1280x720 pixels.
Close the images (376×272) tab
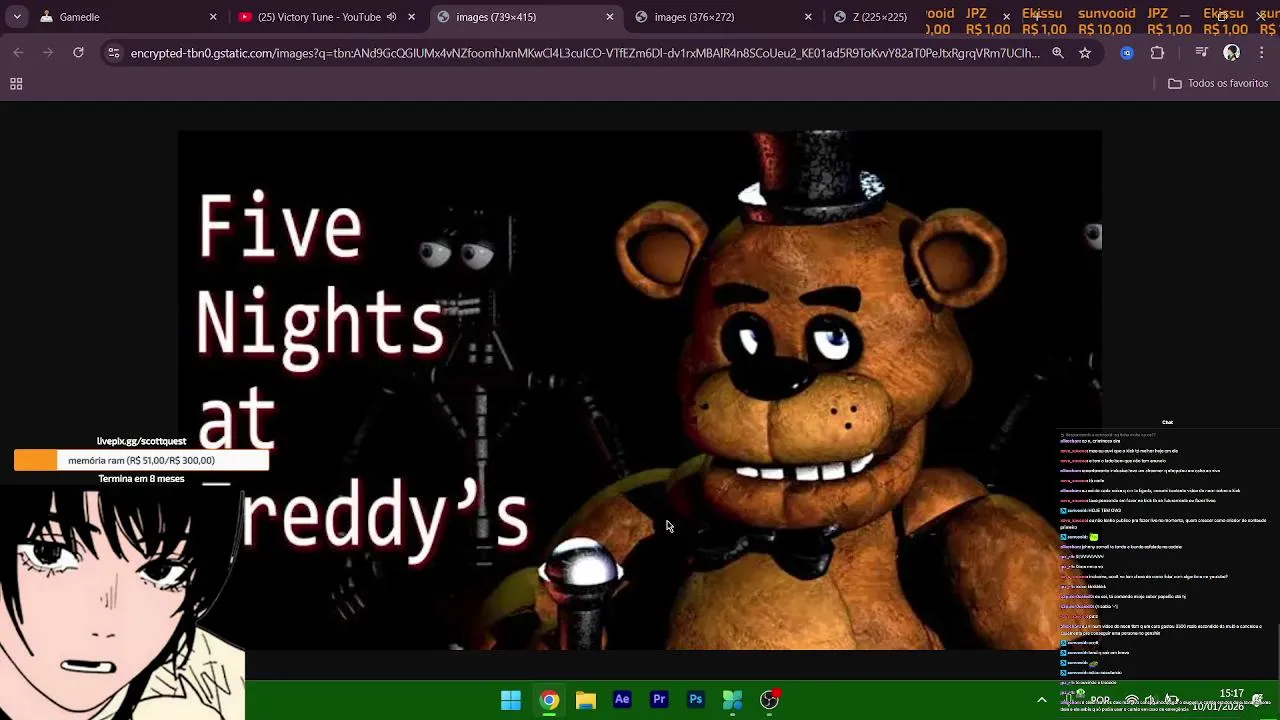pyautogui.click(x=808, y=17)
